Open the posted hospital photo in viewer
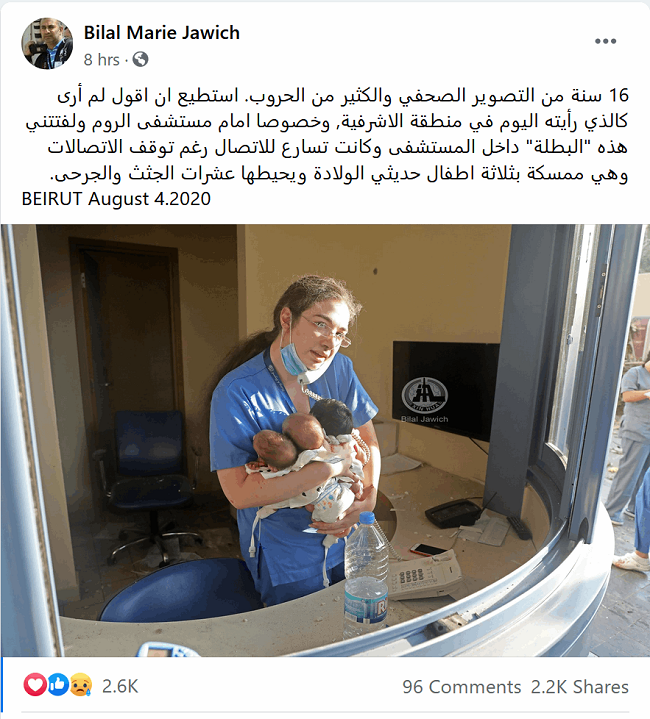This screenshot has height=719, width=650. pos(325,440)
